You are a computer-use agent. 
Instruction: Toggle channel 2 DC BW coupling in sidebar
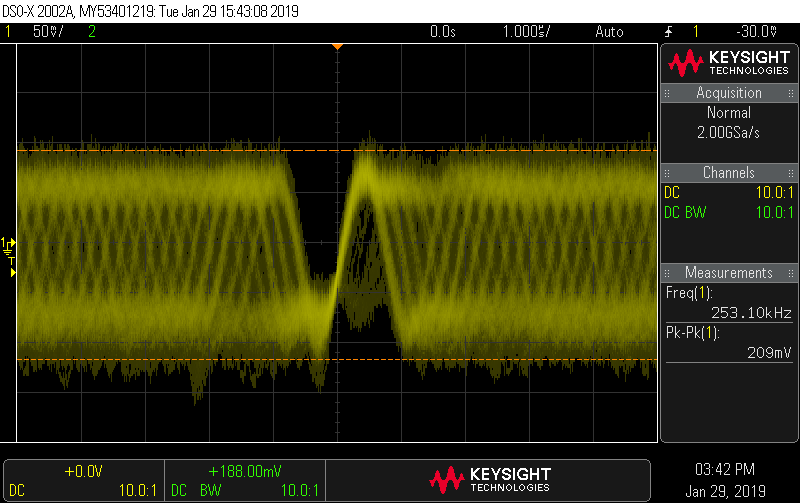click(728, 212)
